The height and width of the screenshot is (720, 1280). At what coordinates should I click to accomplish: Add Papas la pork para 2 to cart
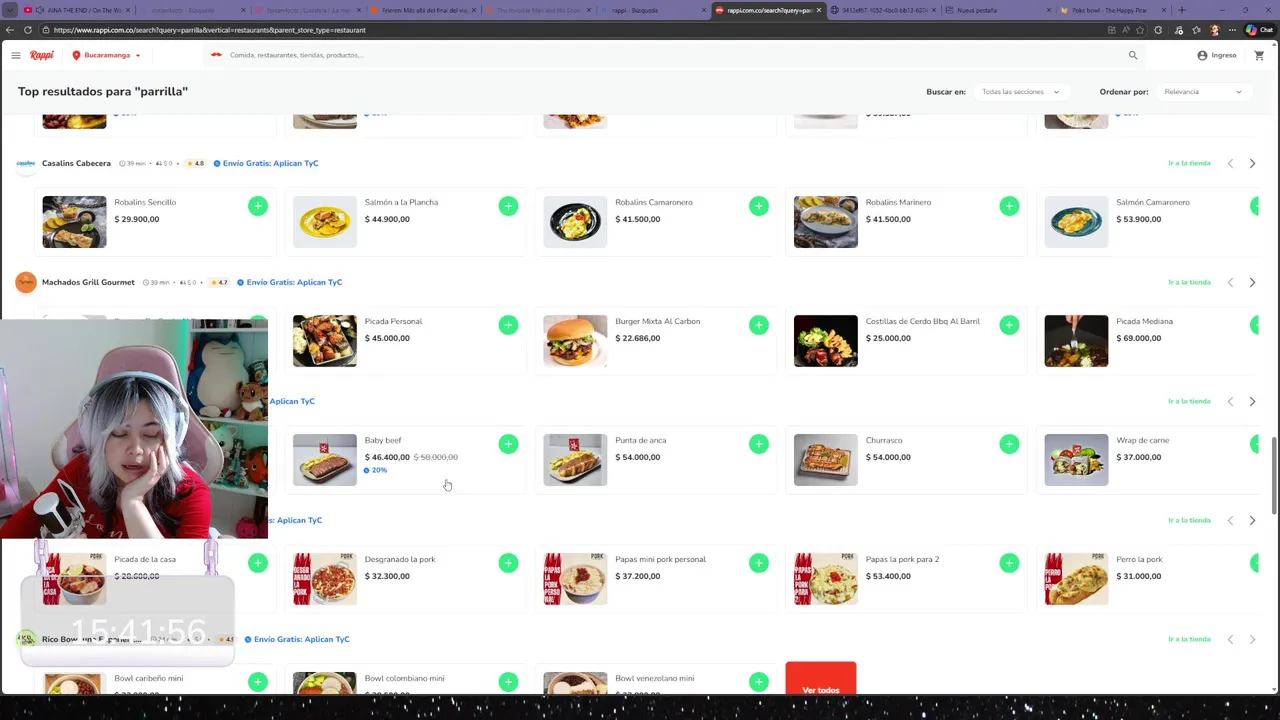tap(1009, 563)
